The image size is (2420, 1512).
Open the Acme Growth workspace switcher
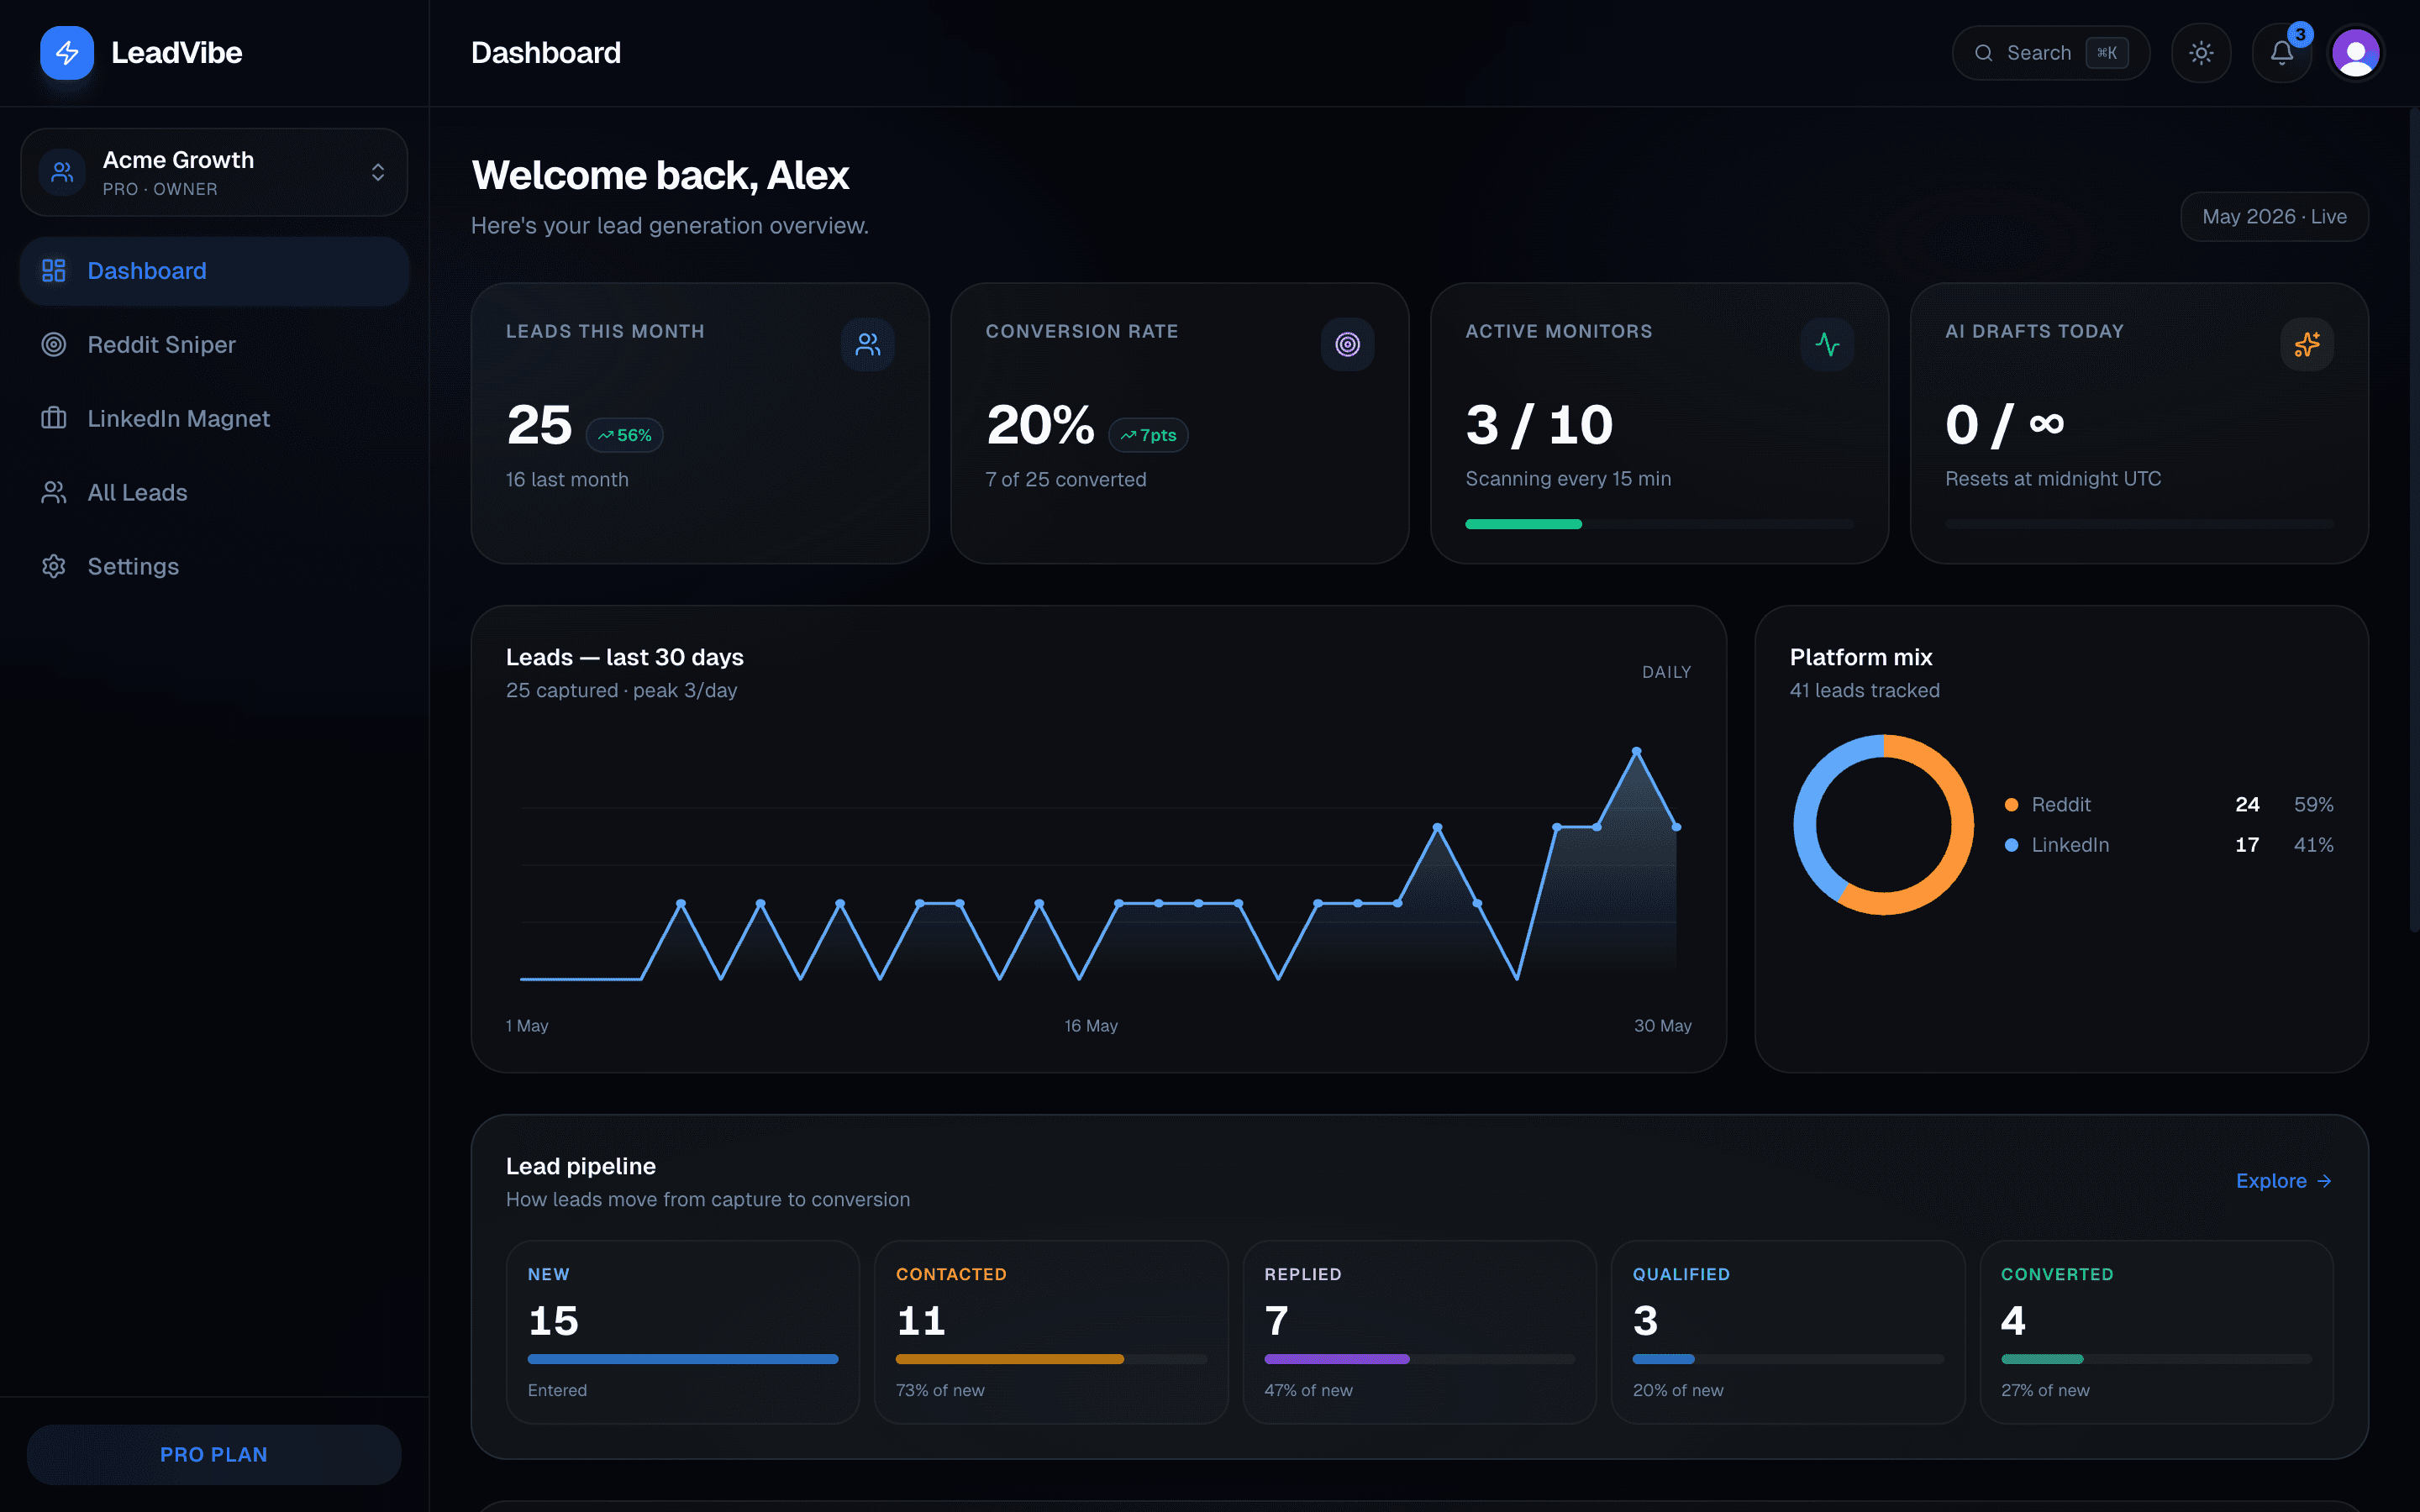click(214, 172)
